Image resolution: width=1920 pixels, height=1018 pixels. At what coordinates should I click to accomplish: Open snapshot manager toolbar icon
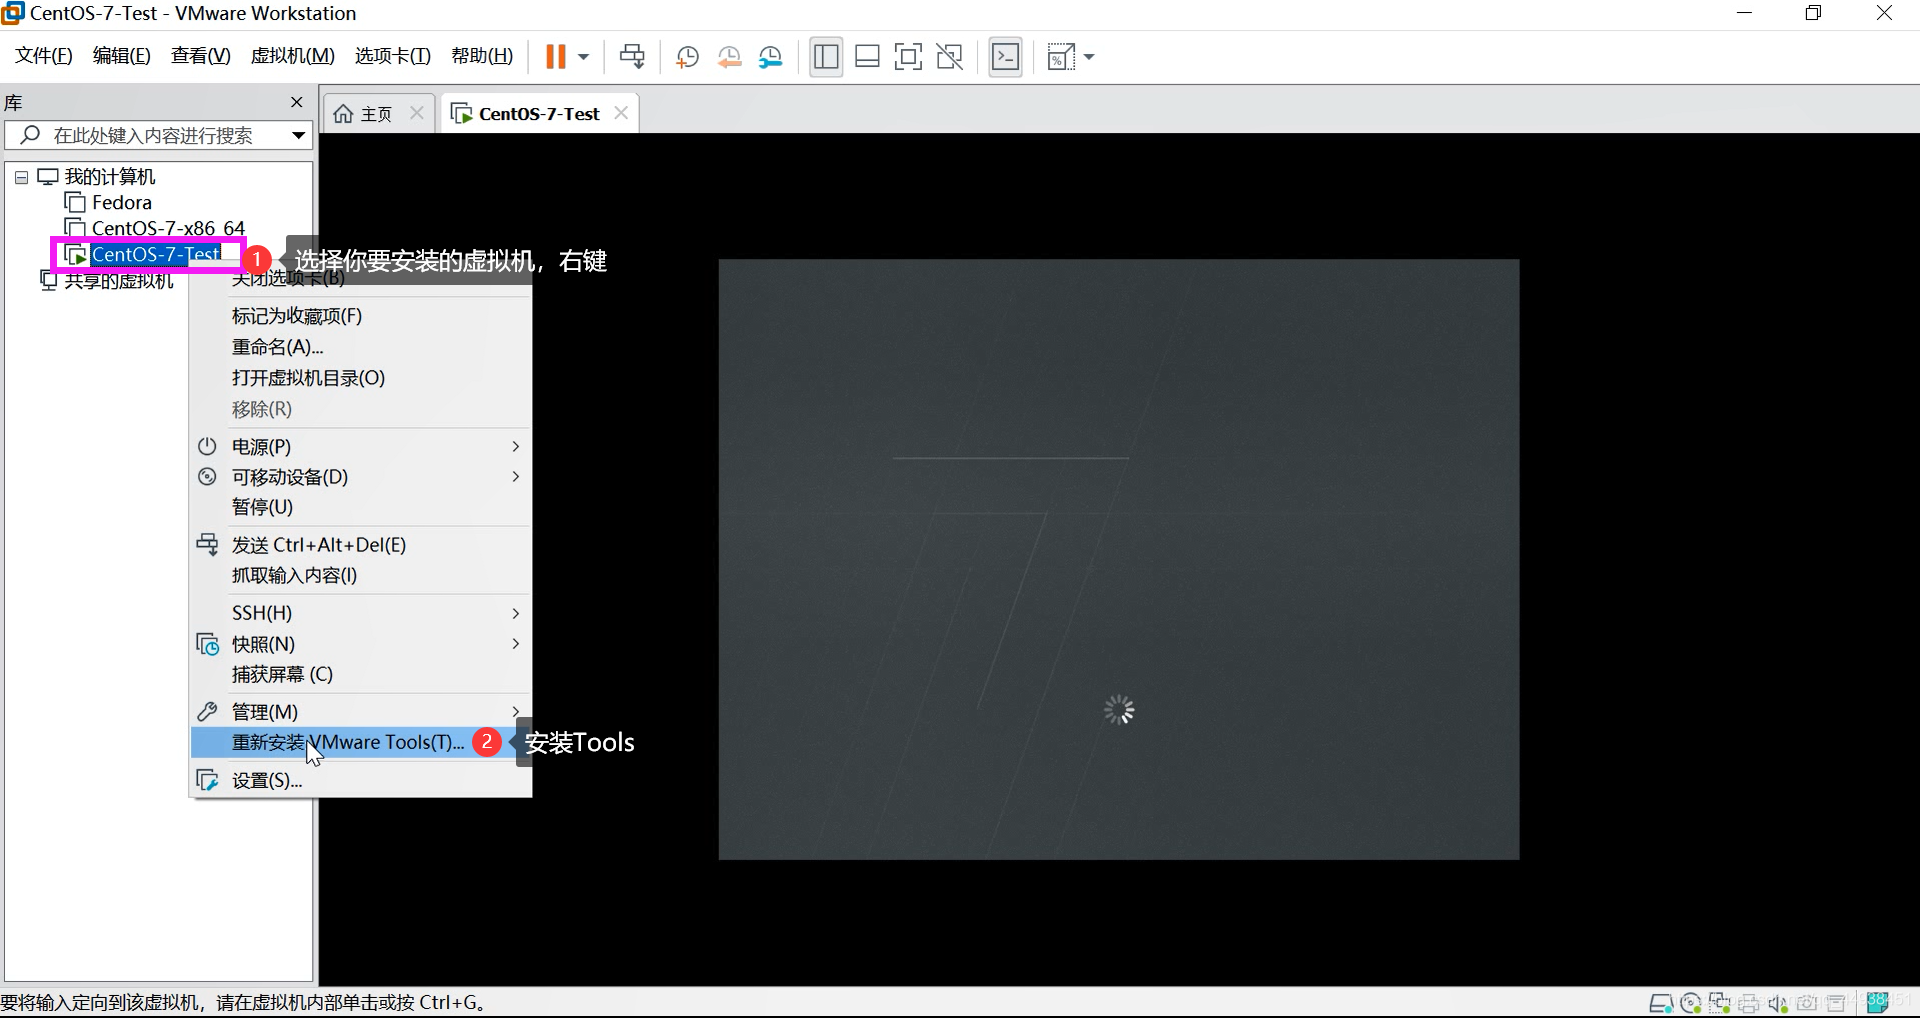click(x=770, y=57)
